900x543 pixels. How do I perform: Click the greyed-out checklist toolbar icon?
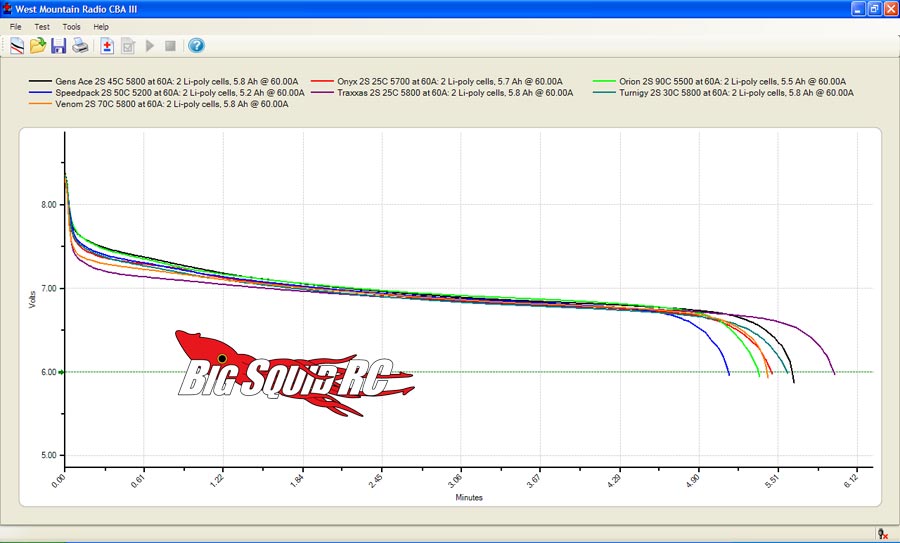128,46
